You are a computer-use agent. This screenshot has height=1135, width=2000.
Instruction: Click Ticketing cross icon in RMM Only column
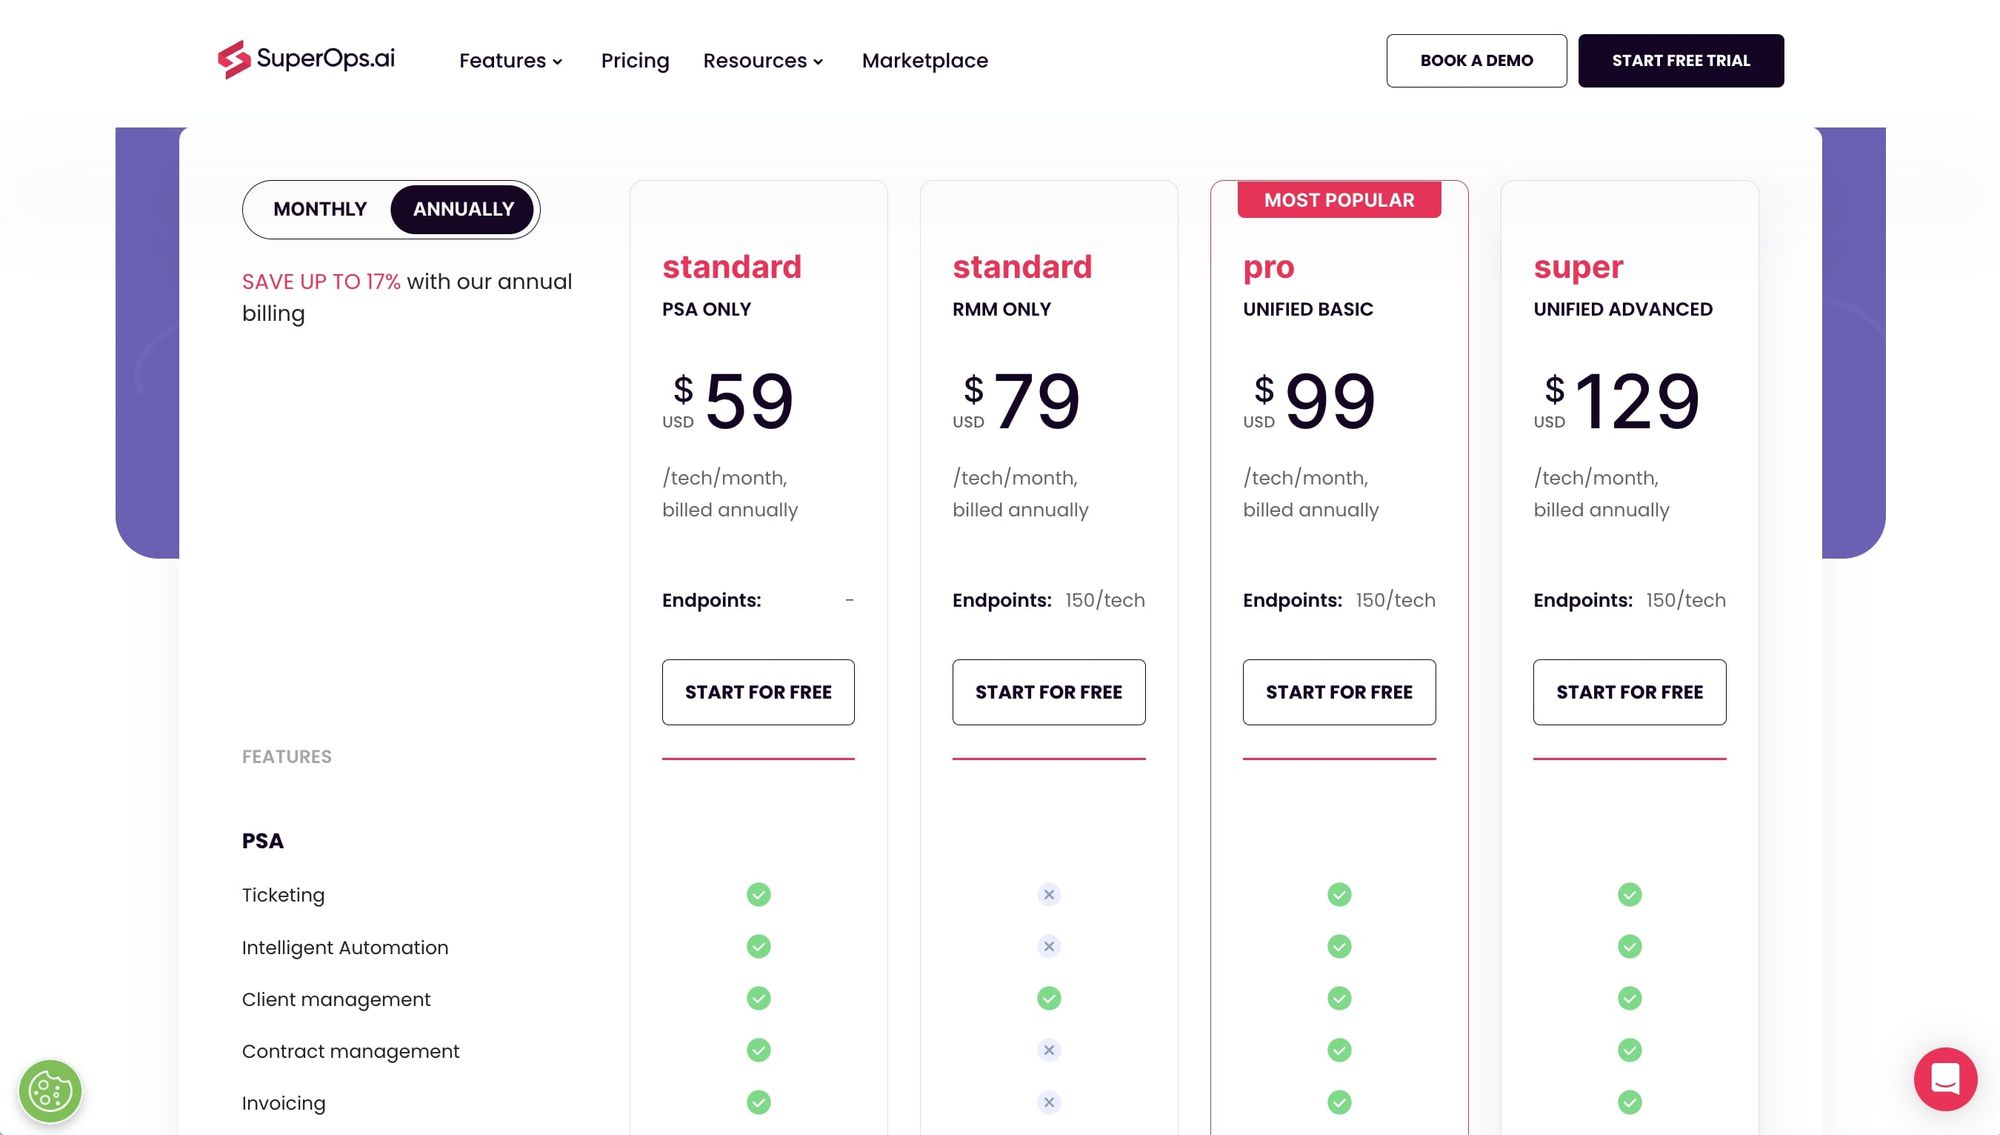pyautogui.click(x=1048, y=894)
